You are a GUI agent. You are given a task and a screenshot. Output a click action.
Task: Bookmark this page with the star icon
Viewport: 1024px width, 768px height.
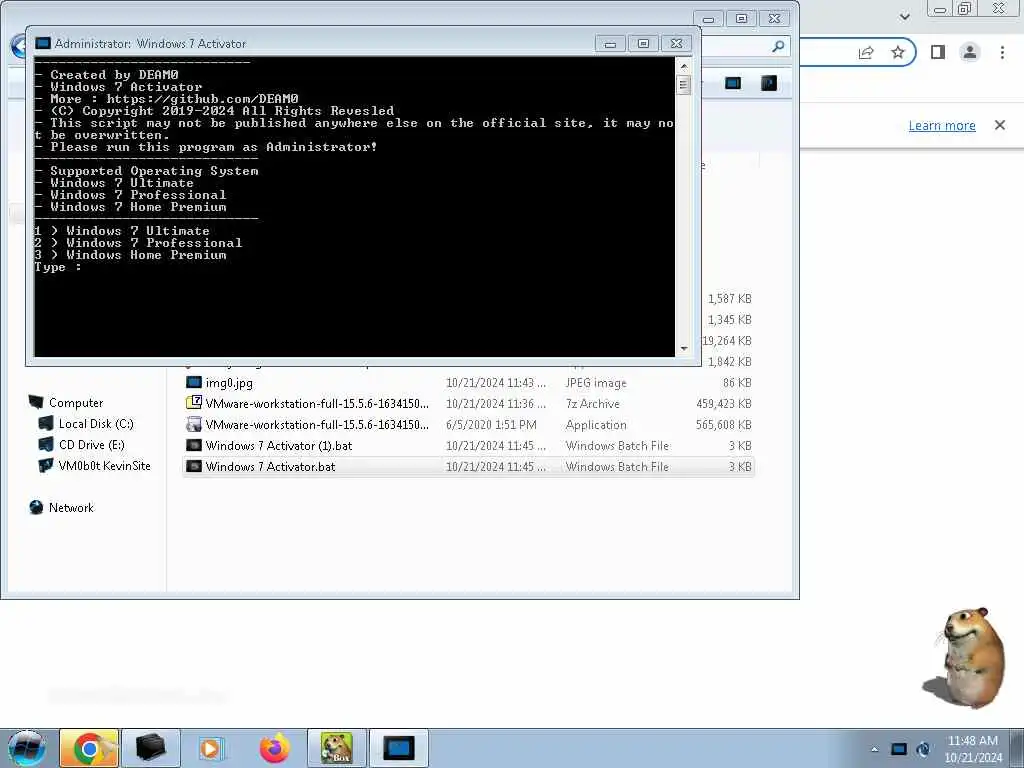[898, 52]
